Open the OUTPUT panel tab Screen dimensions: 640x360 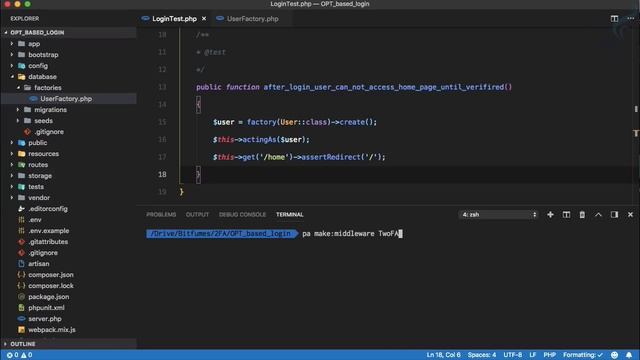click(x=197, y=215)
